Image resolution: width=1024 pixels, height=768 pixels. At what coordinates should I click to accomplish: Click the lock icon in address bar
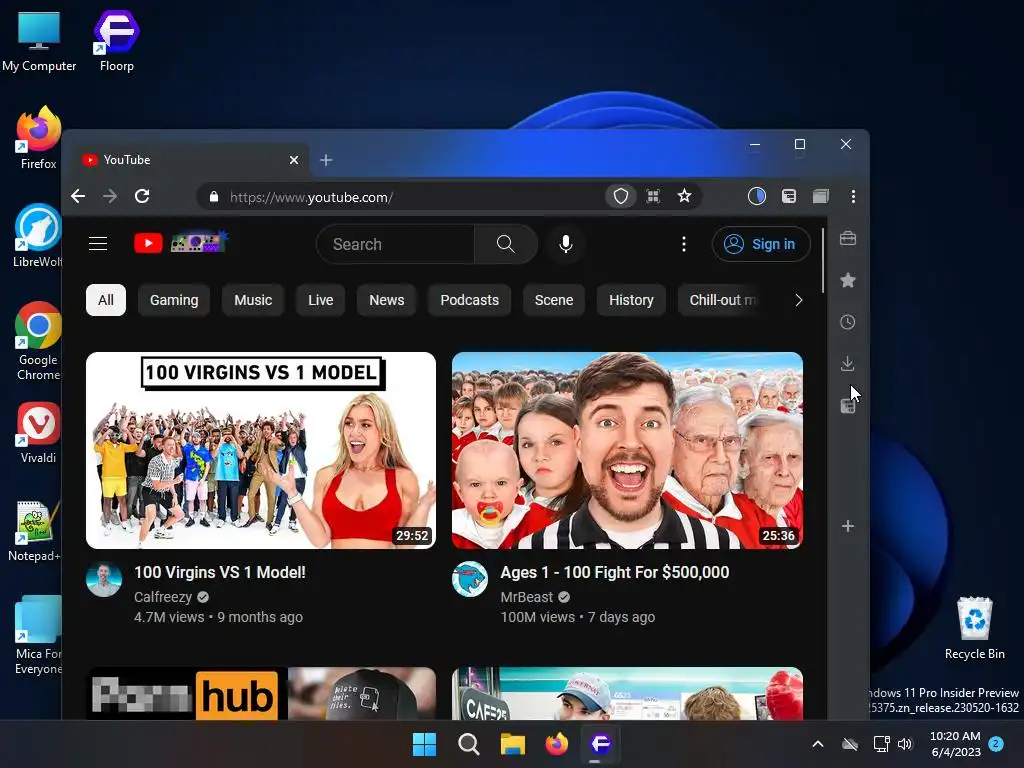(x=214, y=197)
